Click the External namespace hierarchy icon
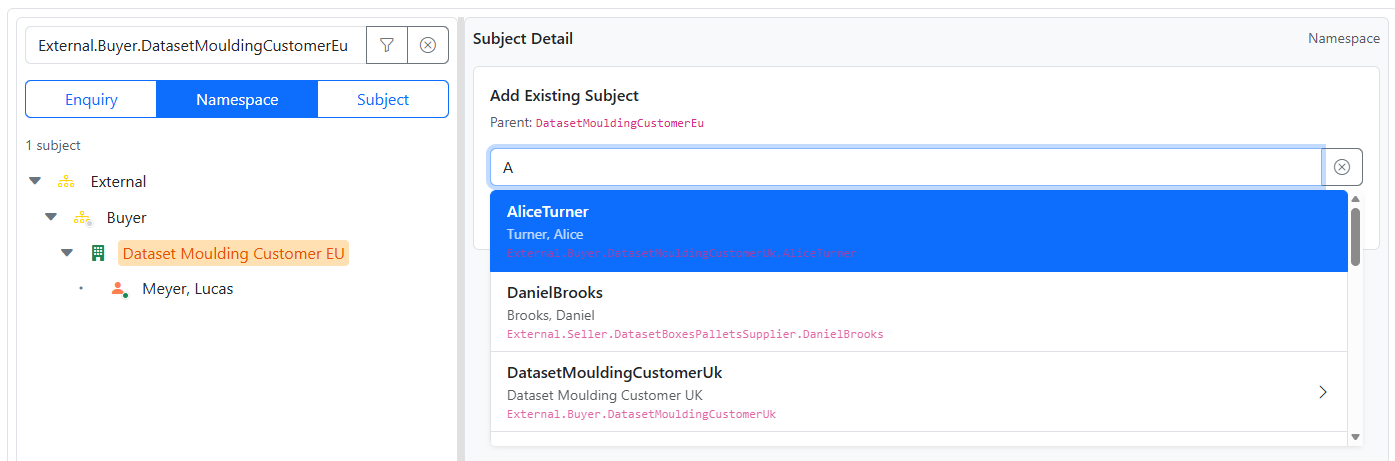 pyautogui.click(x=66, y=182)
